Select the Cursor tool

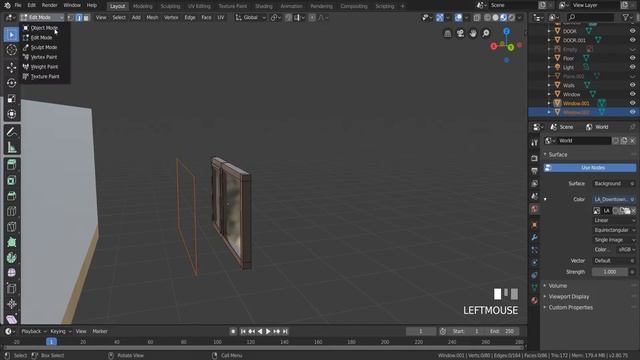coord(11,50)
